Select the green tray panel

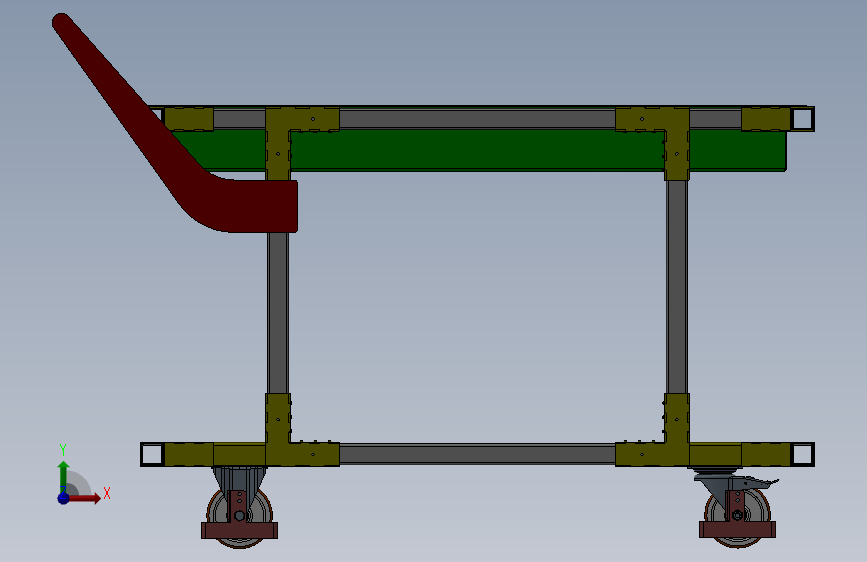[476, 150]
